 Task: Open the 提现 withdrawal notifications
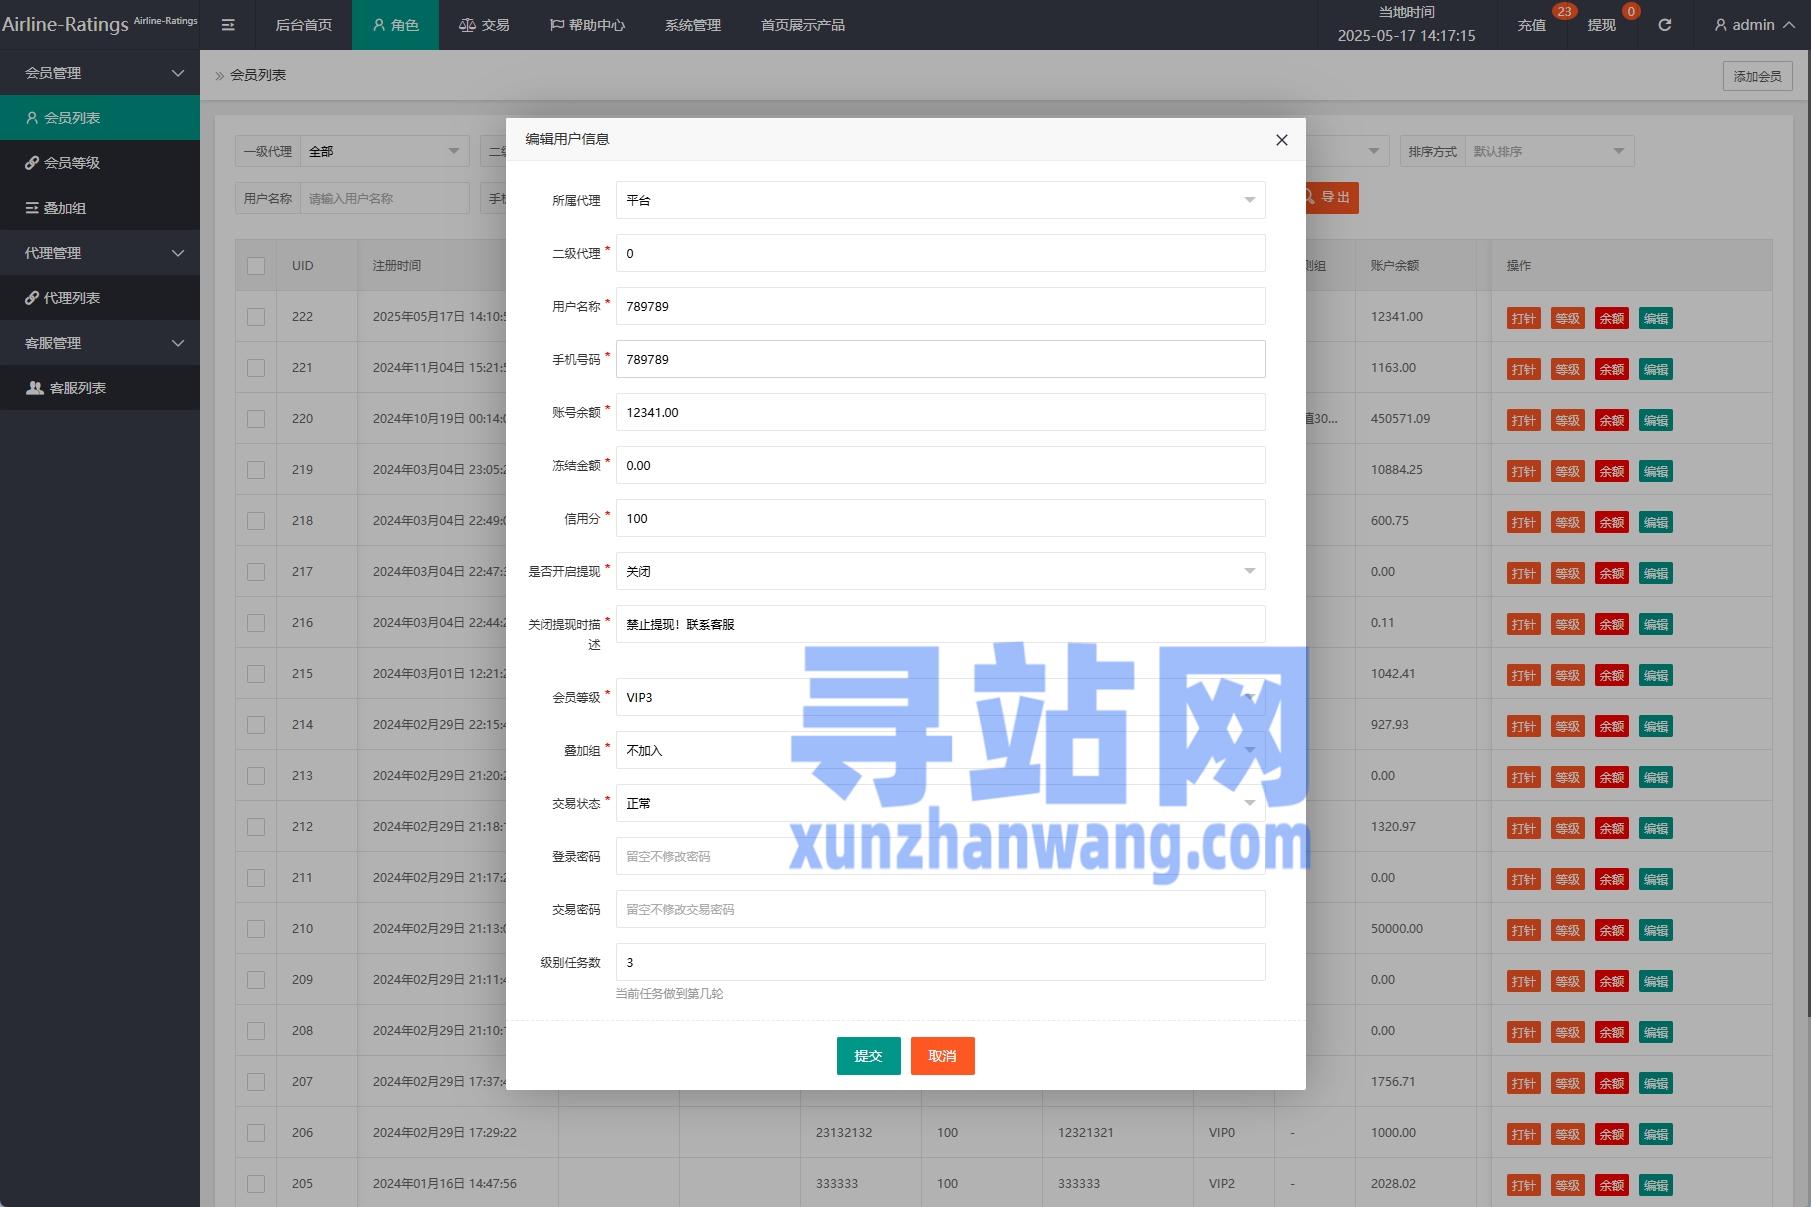coord(1601,25)
